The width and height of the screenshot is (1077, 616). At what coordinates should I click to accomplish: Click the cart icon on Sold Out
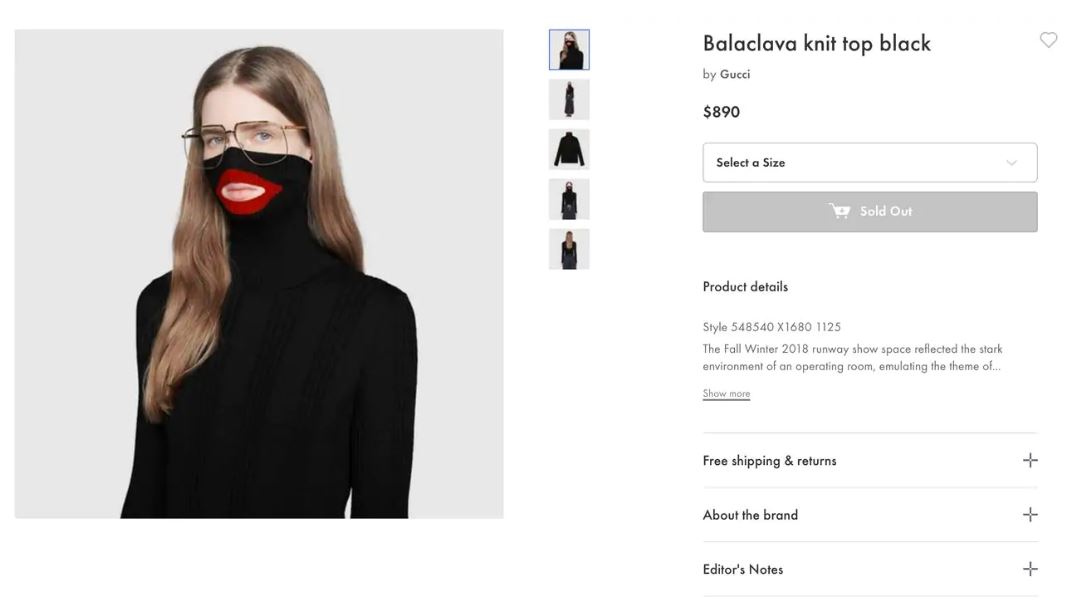pos(839,211)
